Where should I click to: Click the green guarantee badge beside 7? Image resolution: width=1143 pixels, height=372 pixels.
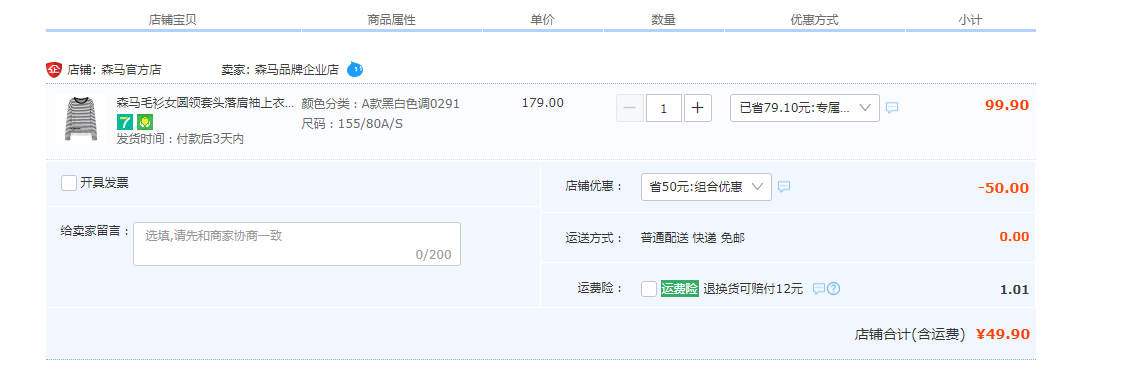click(144, 122)
